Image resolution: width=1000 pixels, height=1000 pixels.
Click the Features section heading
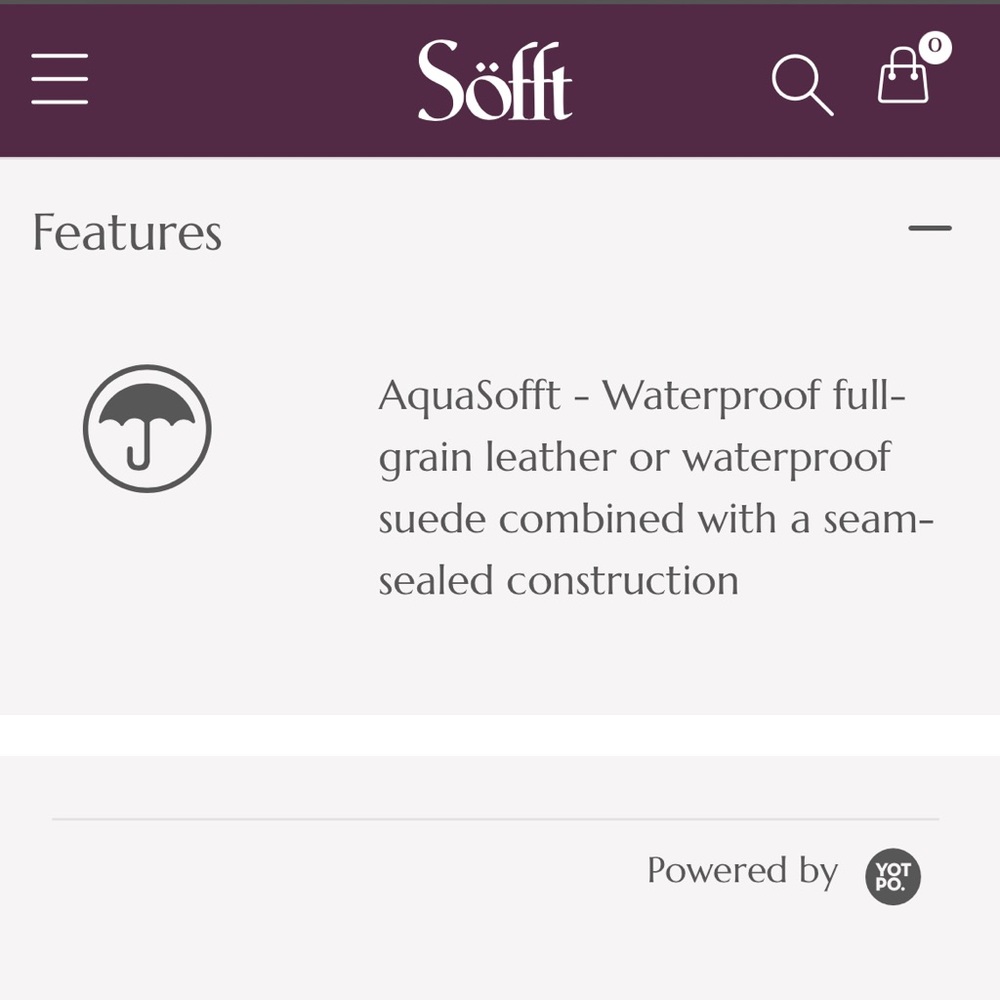[127, 233]
